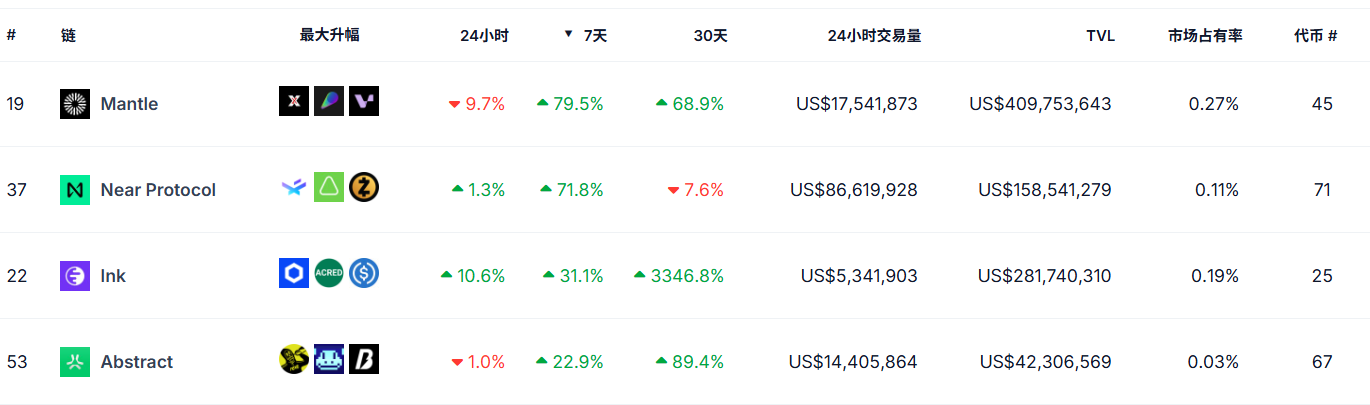Sort table by TVL column header
The image size is (1370, 405).
coord(1100,35)
